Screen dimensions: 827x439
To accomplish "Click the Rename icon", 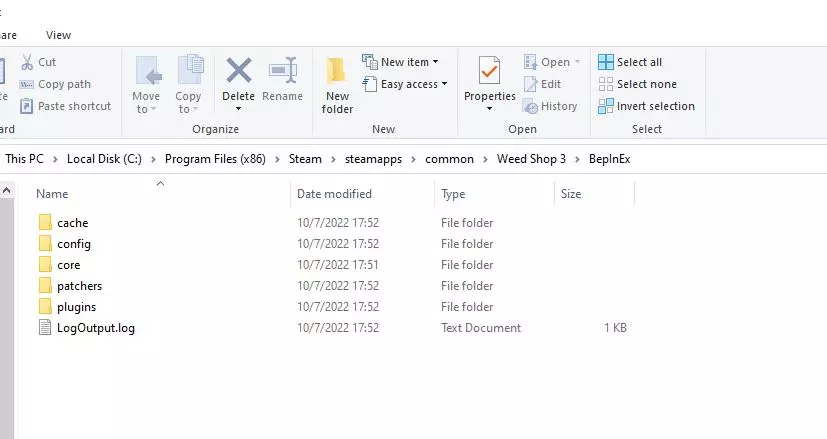I will pyautogui.click(x=283, y=70).
